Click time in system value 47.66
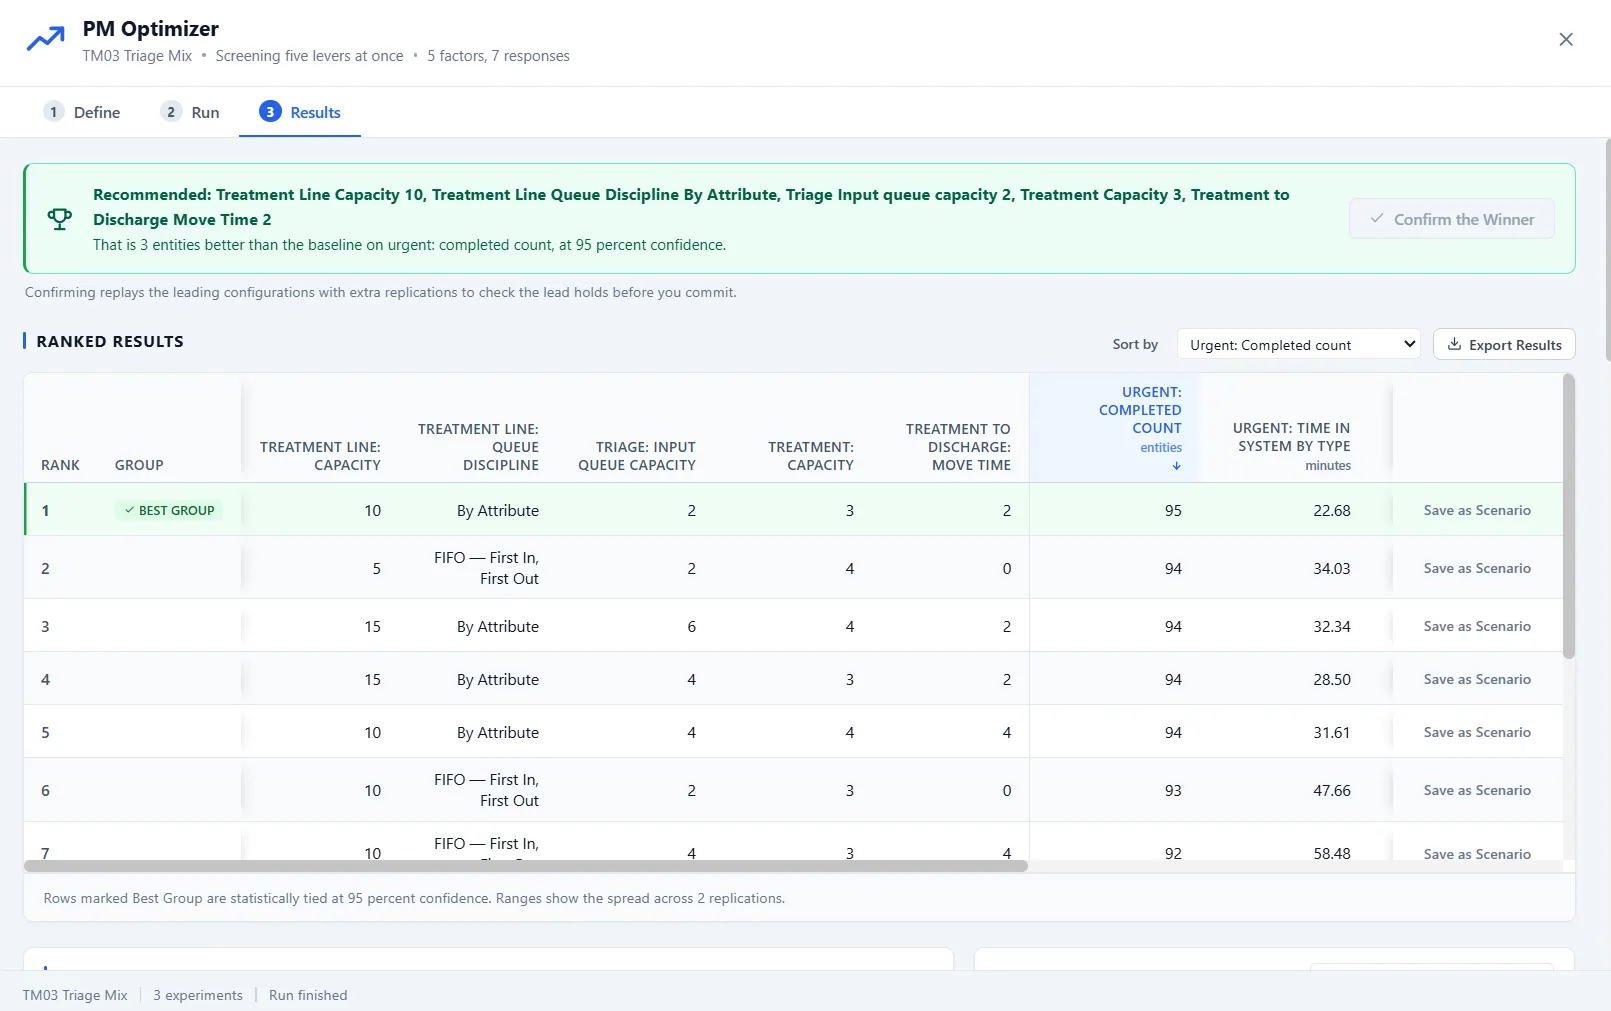1611x1011 pixels. coord(1332,790)
